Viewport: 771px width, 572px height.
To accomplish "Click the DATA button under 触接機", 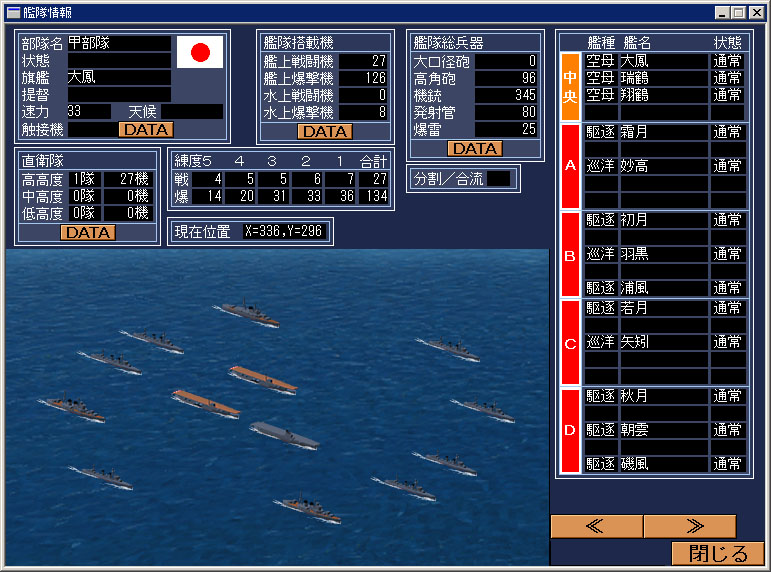I will click(146, 129).
